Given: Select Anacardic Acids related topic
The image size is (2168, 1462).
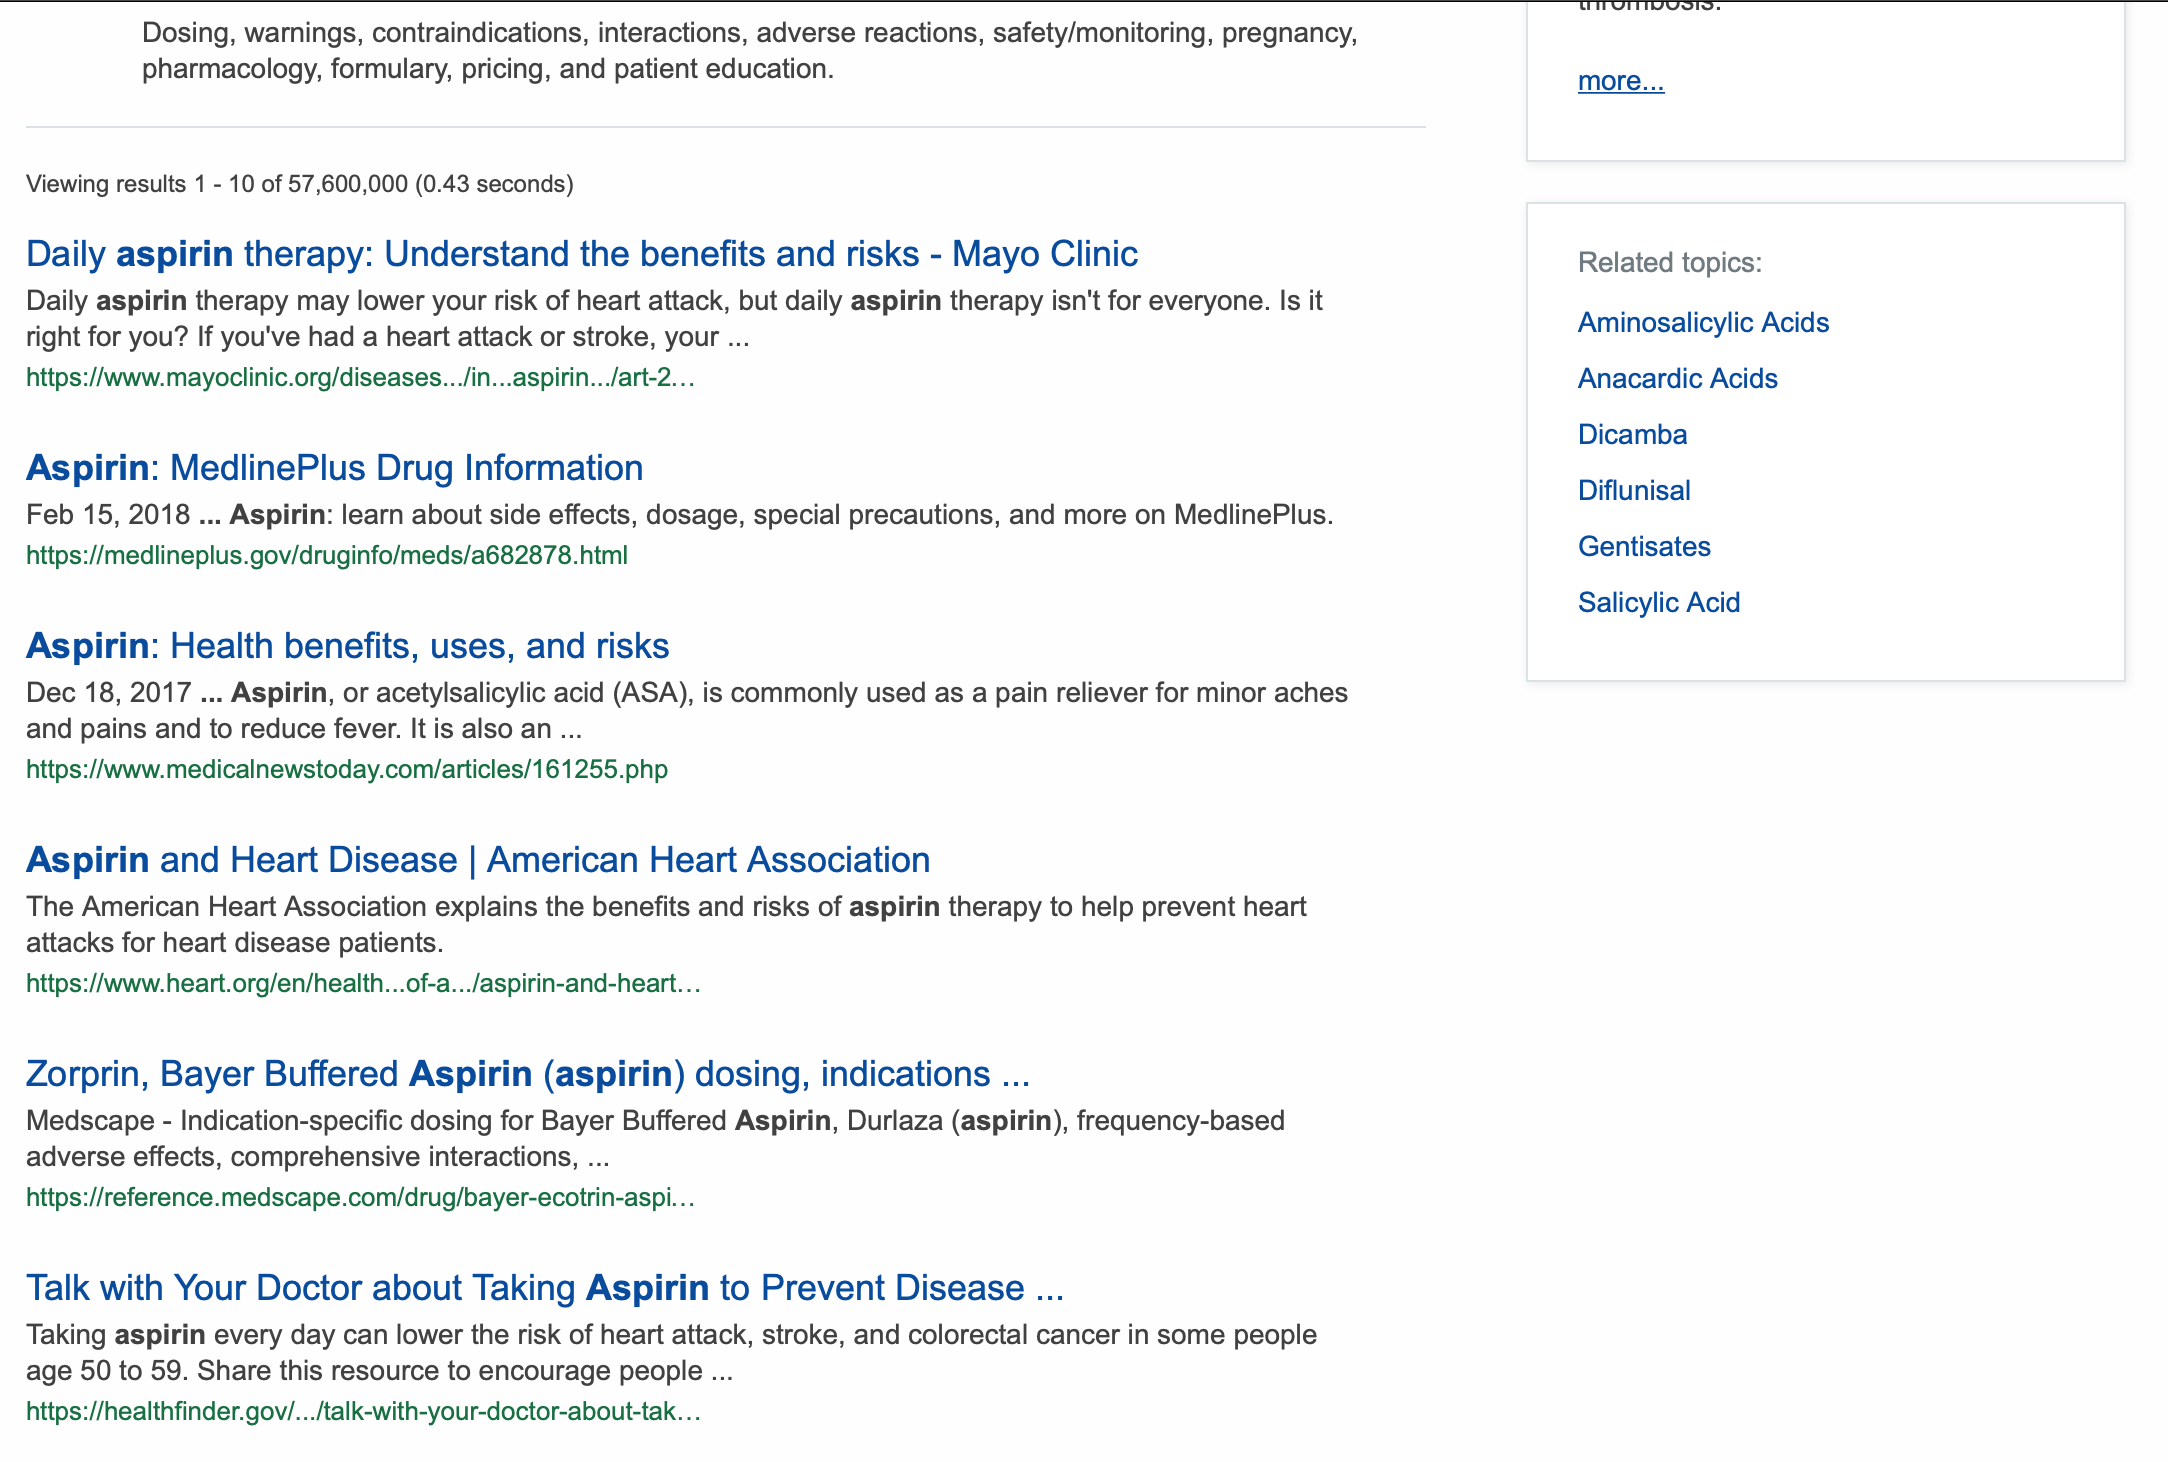Looking at the screenshot, I should (x=1677, y=379).
